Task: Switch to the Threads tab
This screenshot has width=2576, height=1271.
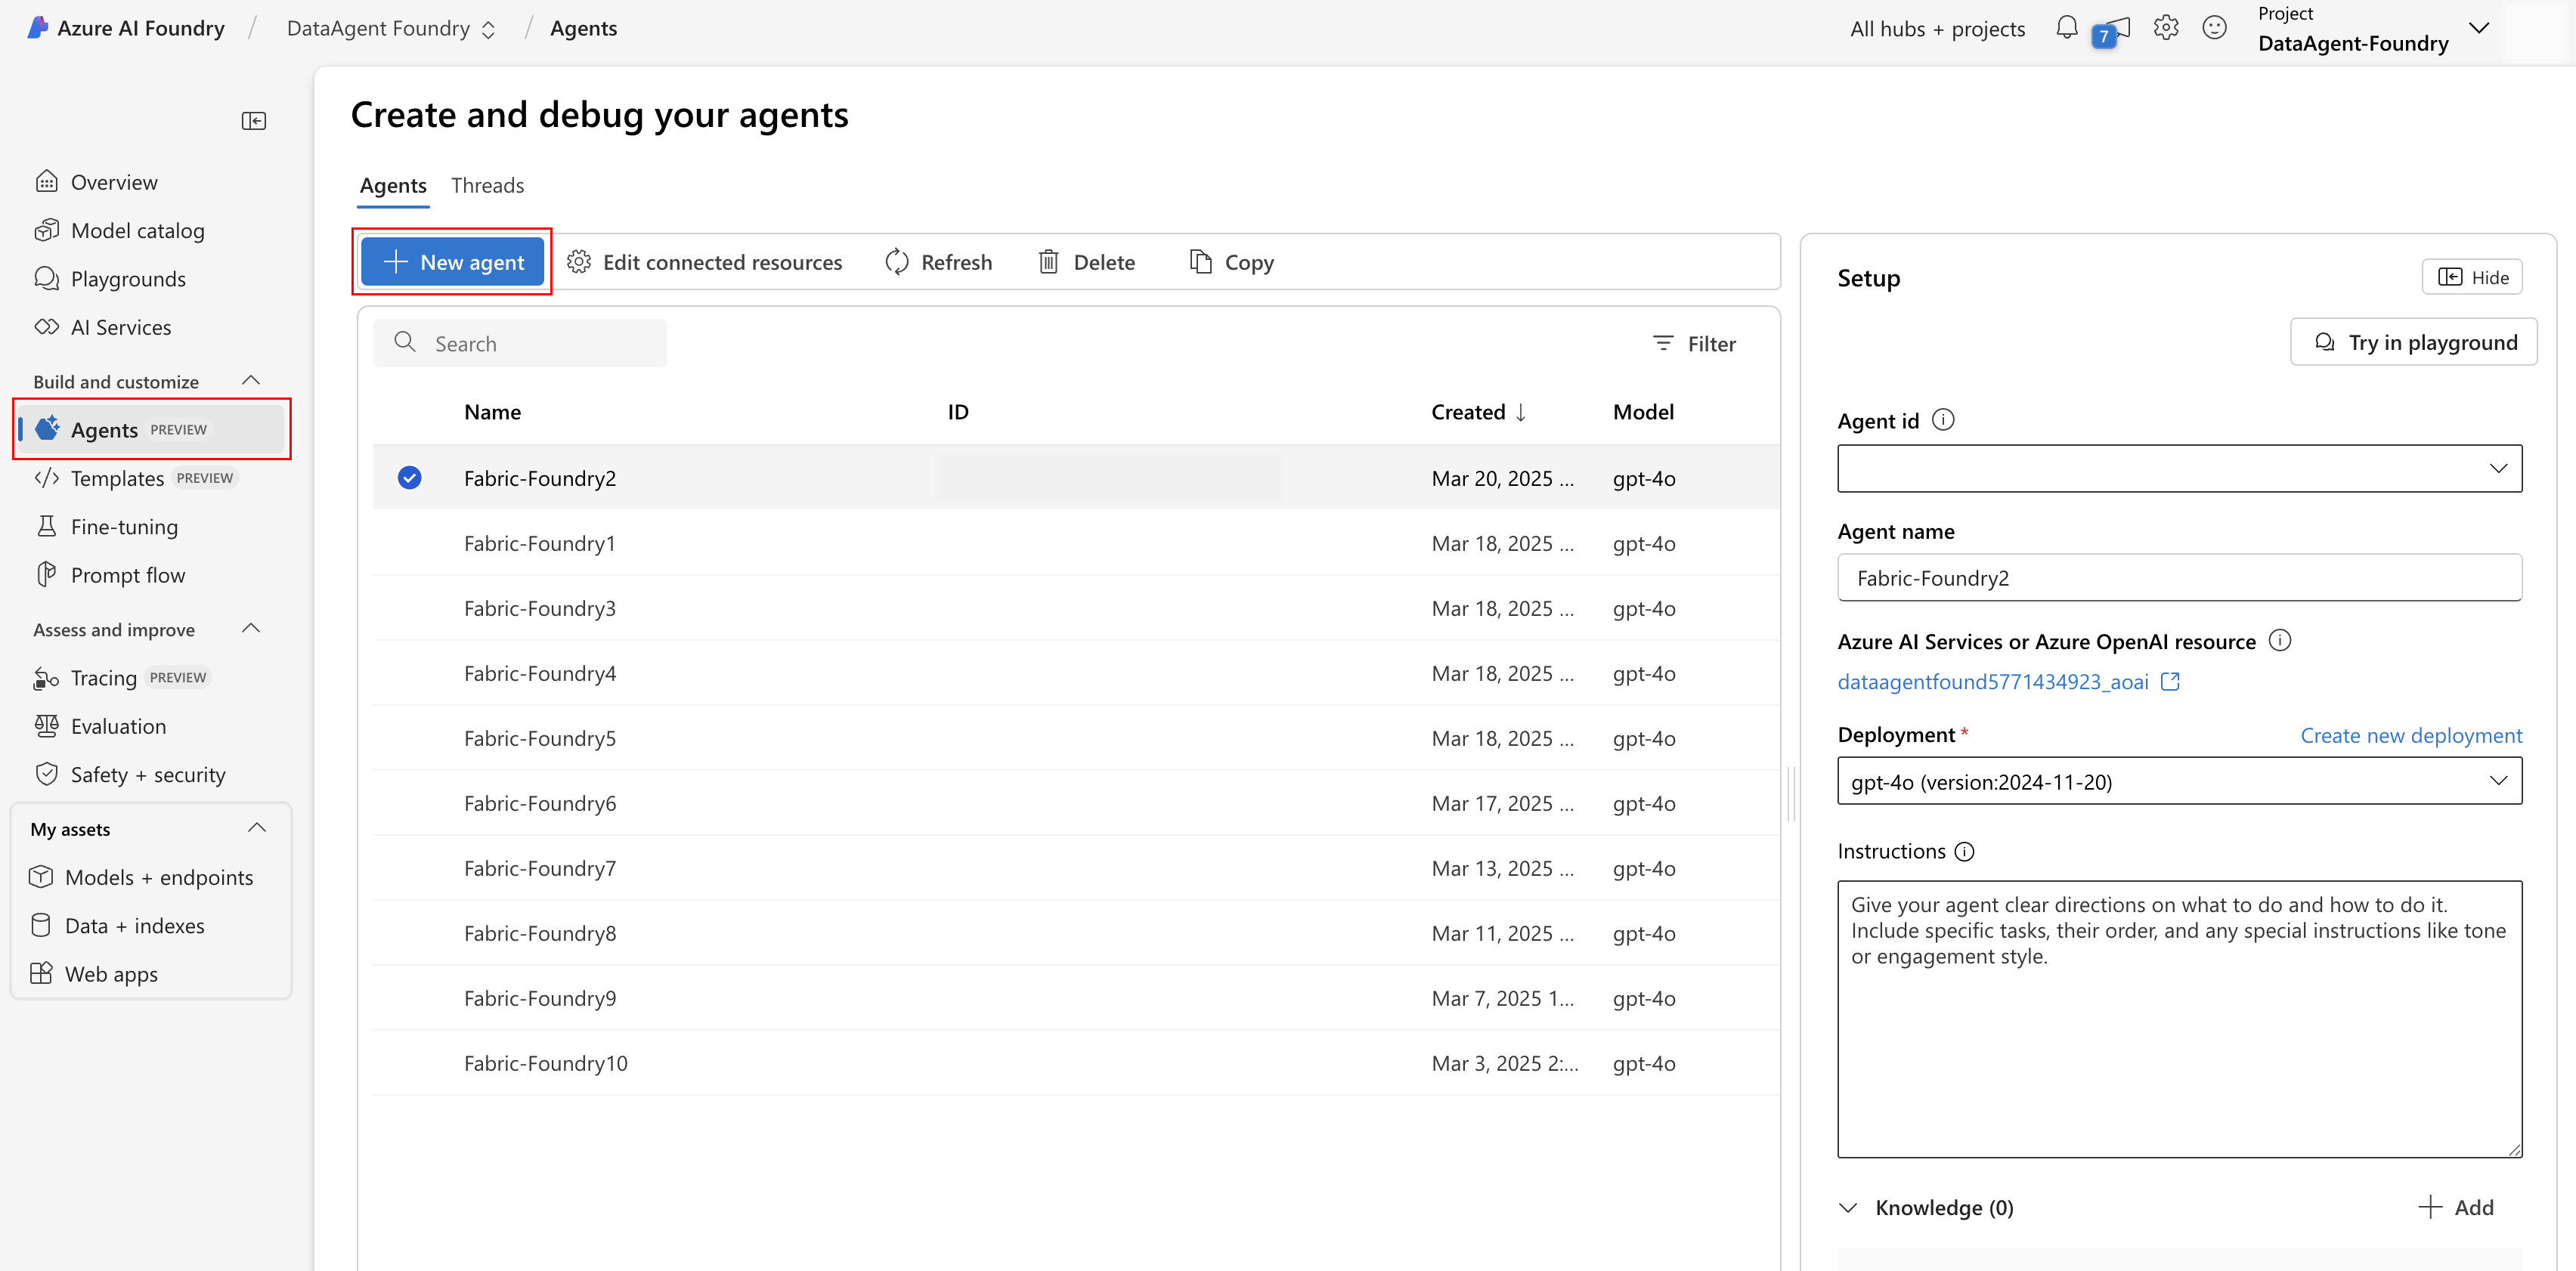Action: 487,186
